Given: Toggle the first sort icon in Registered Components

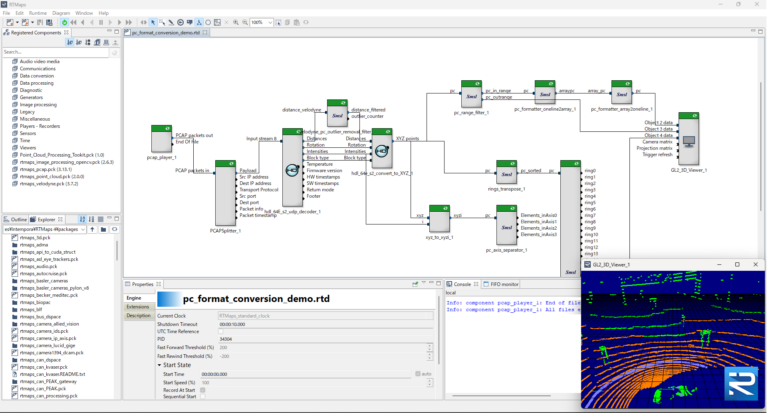Looking at the screenshot, I should tap(70, 43).
